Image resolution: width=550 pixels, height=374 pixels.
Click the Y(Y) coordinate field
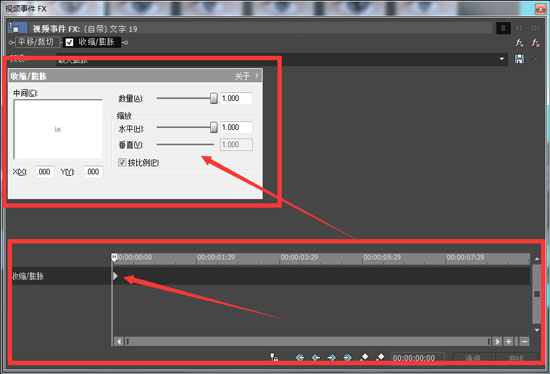pyautogui.click(x=93, y=172)
